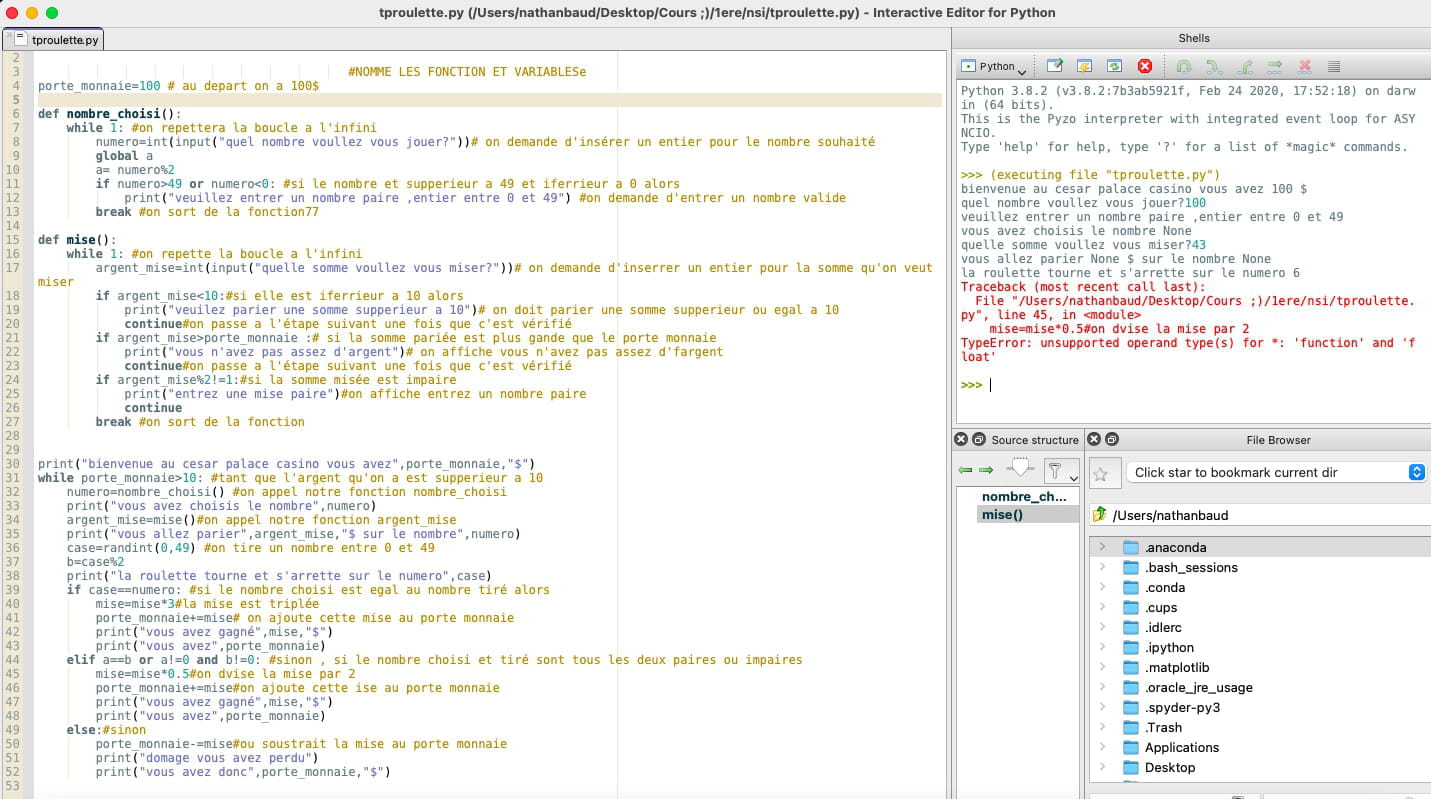
Task: Select nombre_ch... in Source structure
Action: coord(1024,496)
